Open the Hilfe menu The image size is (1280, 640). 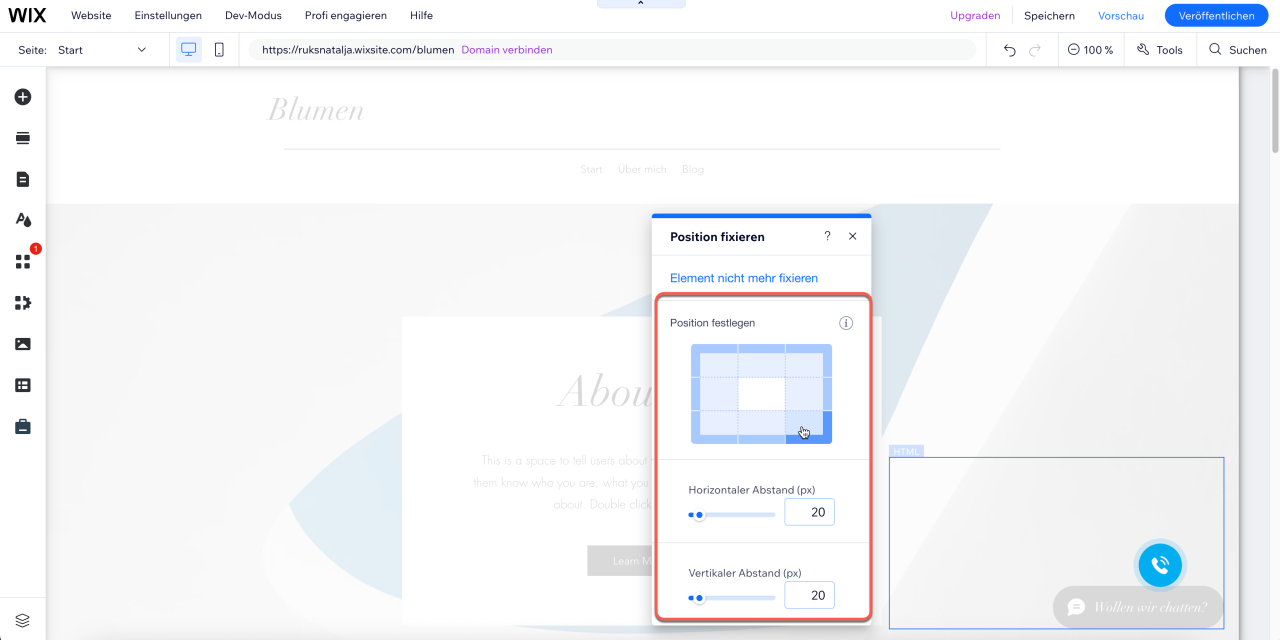pyautogui.click(x=421, y=16)
